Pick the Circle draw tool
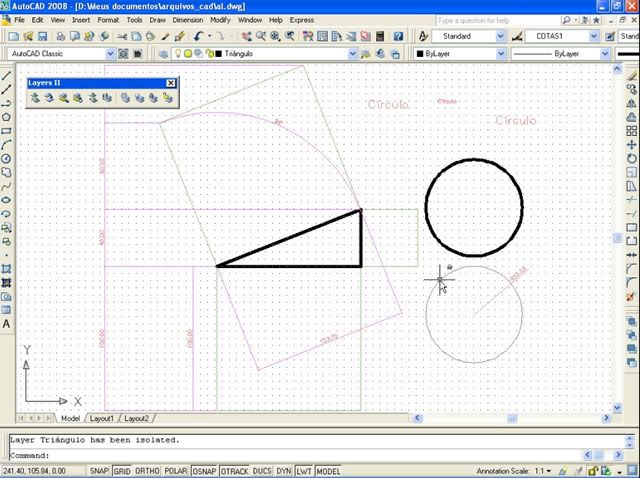 pyautogui.click(x=7, y=158)
